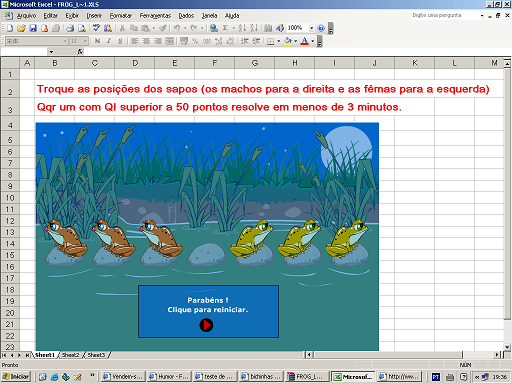512x384 pixels.
Task: Switch to the bichinhas taskbar window
Action: [x=261, y=377]
